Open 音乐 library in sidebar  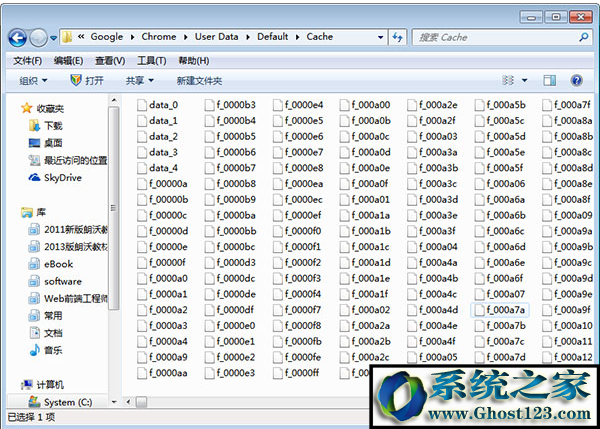(46, 350)
